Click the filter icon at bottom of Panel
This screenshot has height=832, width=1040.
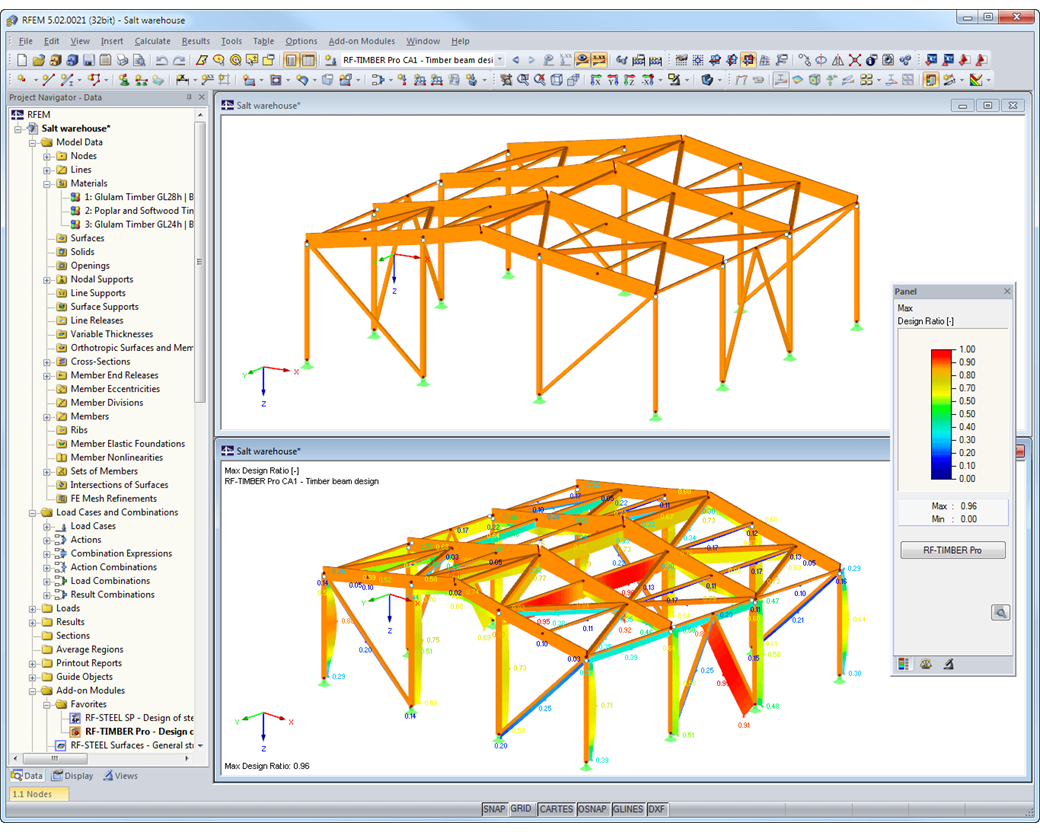coord(948,663)
